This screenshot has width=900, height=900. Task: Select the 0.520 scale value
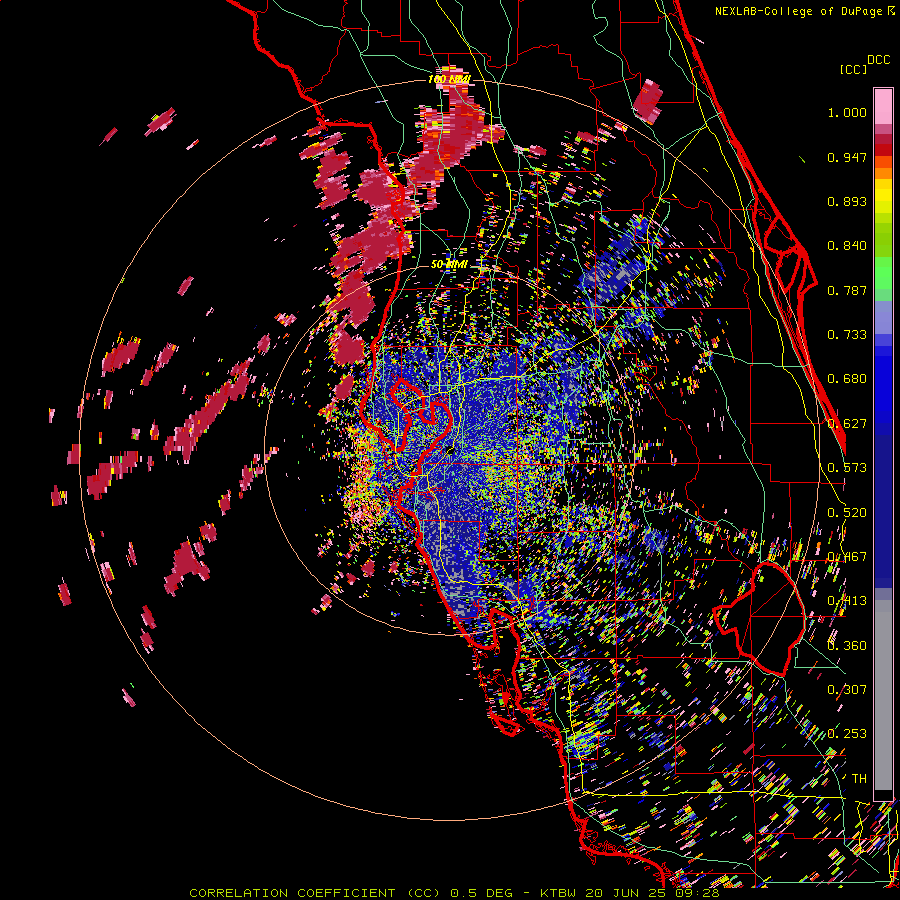847,513
